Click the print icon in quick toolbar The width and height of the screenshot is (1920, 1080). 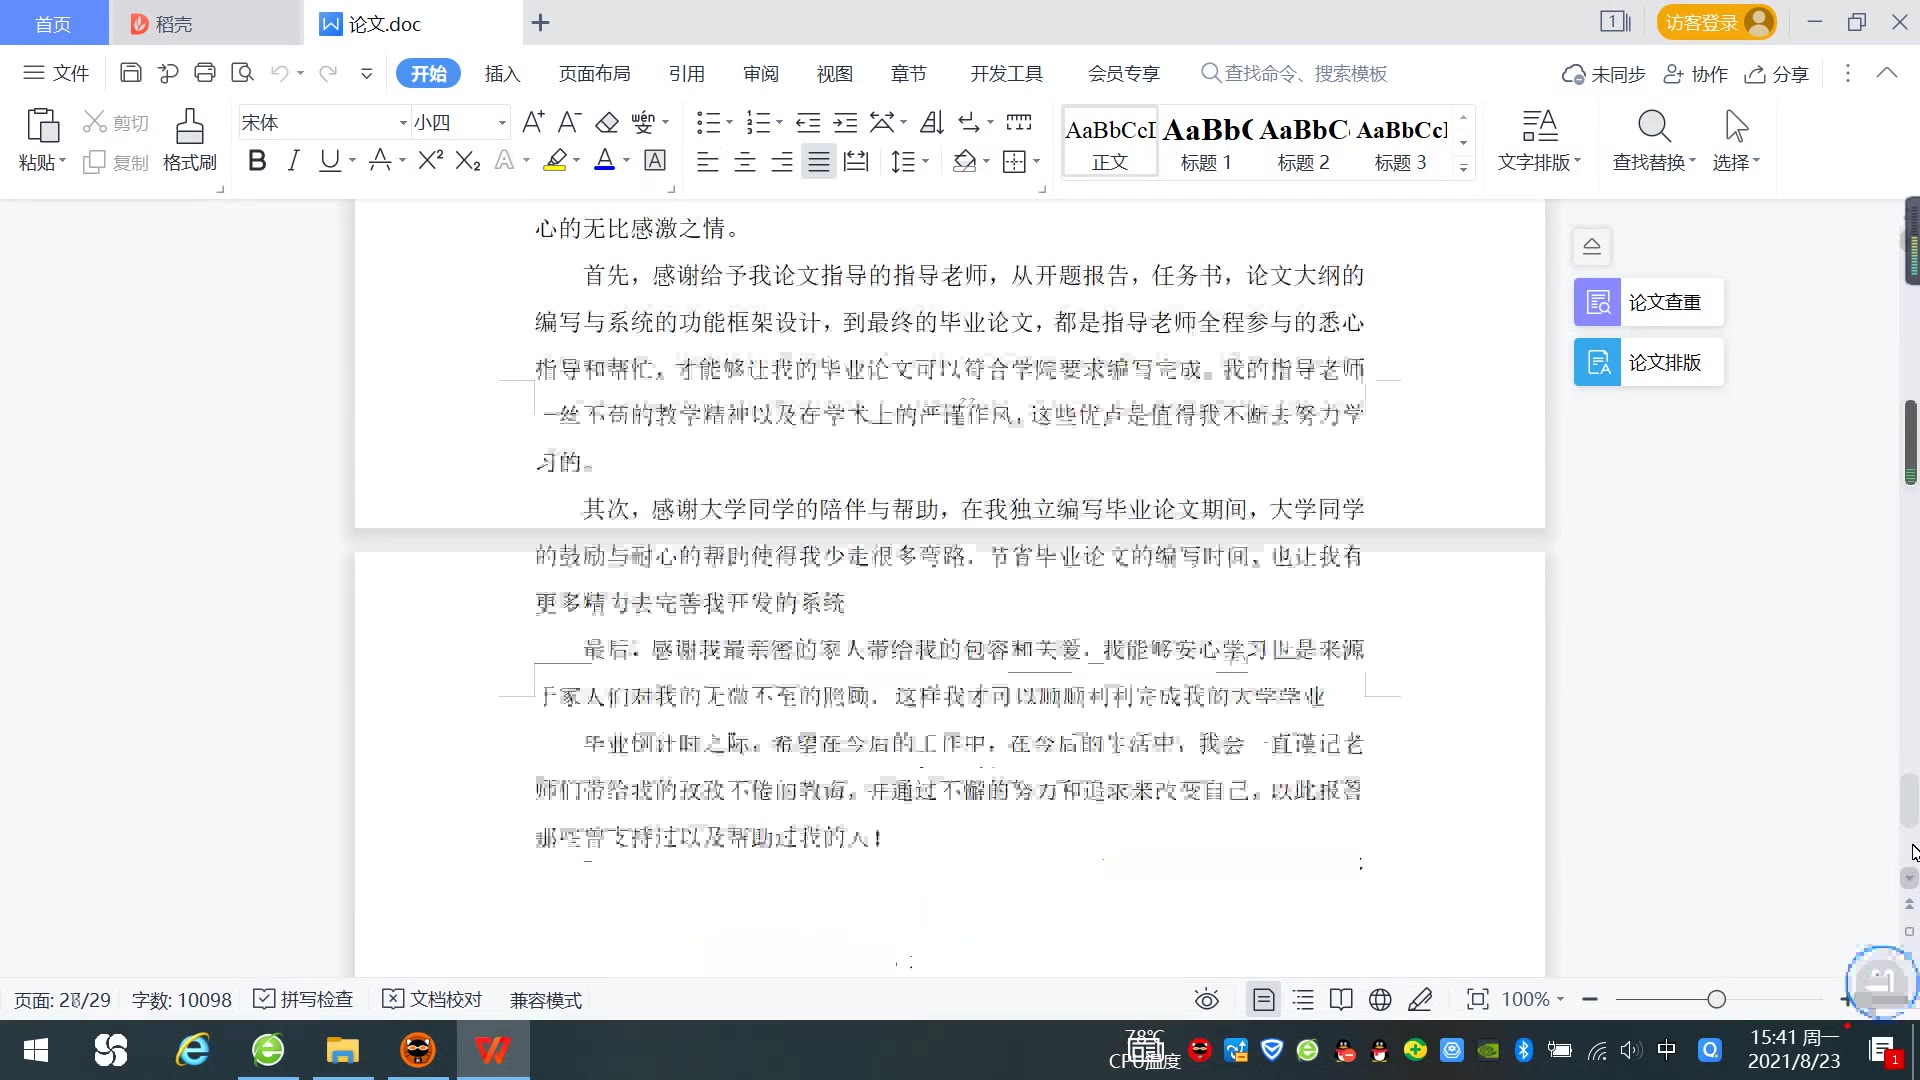[205, 73]
